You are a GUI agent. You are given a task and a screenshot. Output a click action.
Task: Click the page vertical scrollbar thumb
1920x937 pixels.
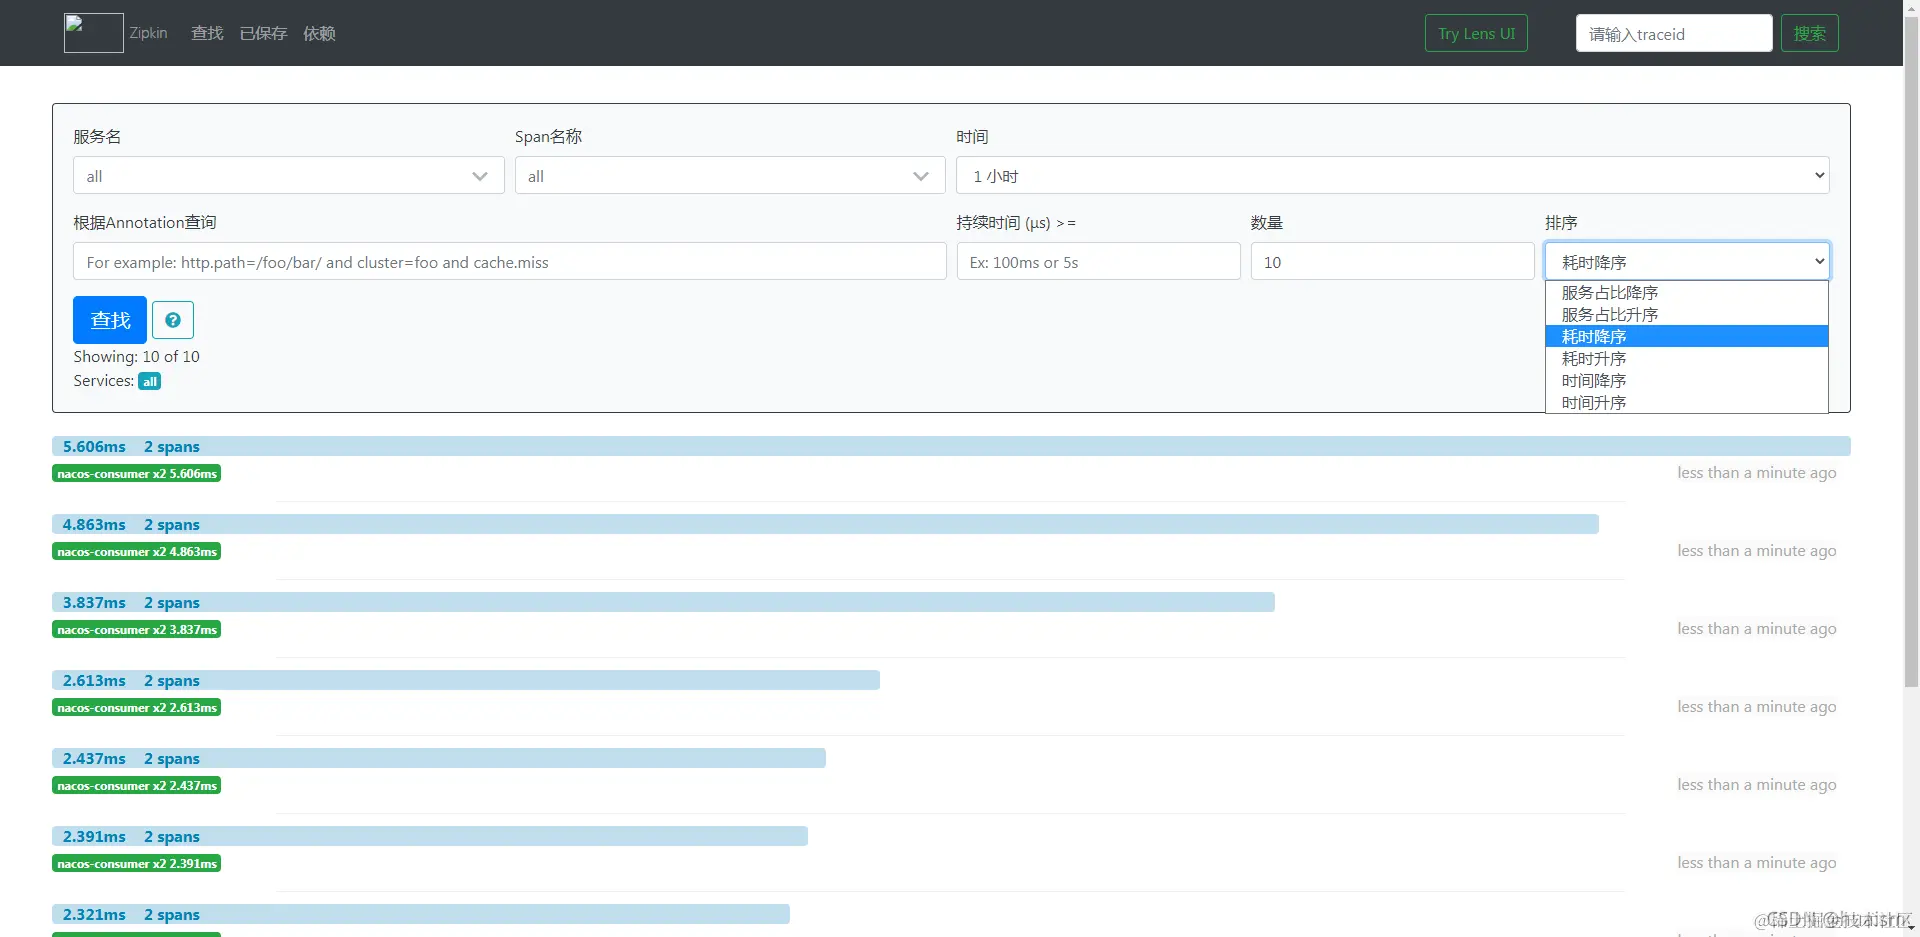tap(1911, 350)
